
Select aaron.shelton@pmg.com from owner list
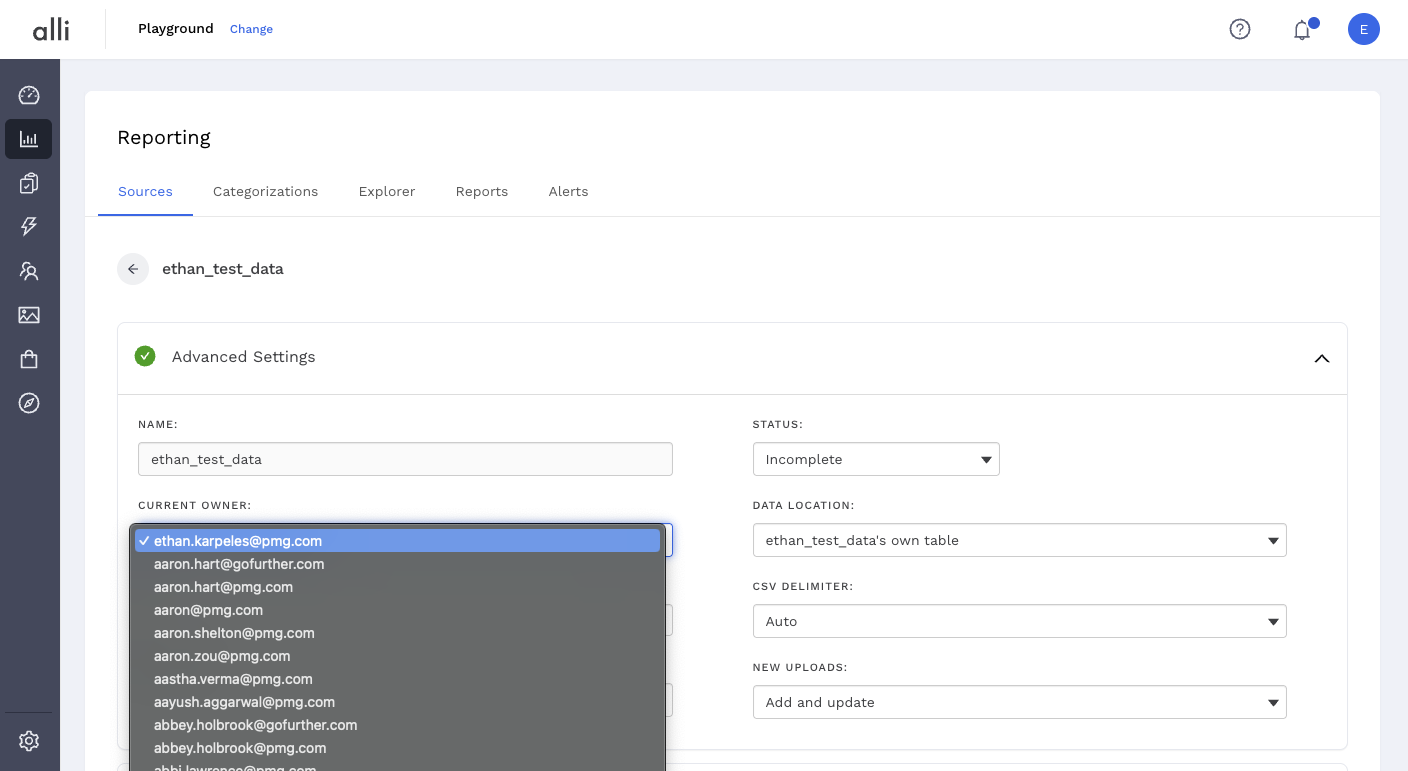click(x=234, y=633)
